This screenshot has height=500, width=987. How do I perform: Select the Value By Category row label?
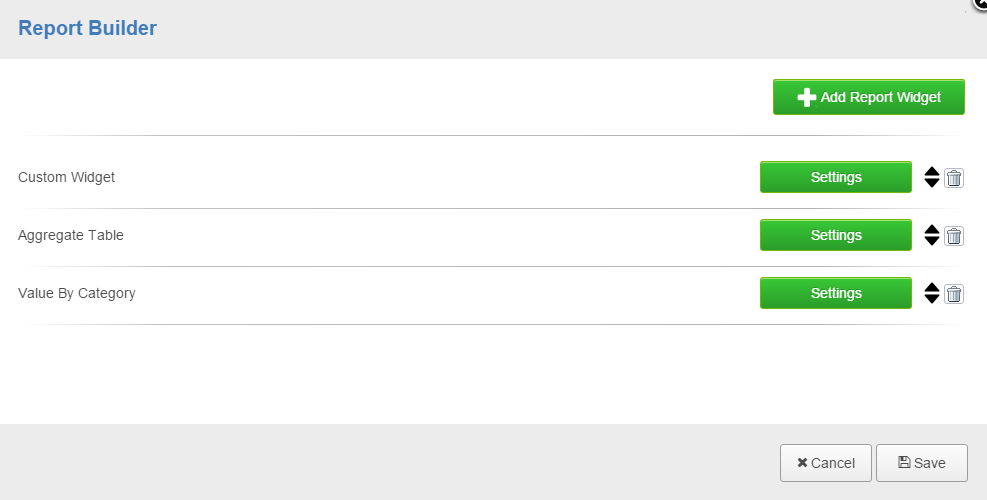(x=77, y=293)
